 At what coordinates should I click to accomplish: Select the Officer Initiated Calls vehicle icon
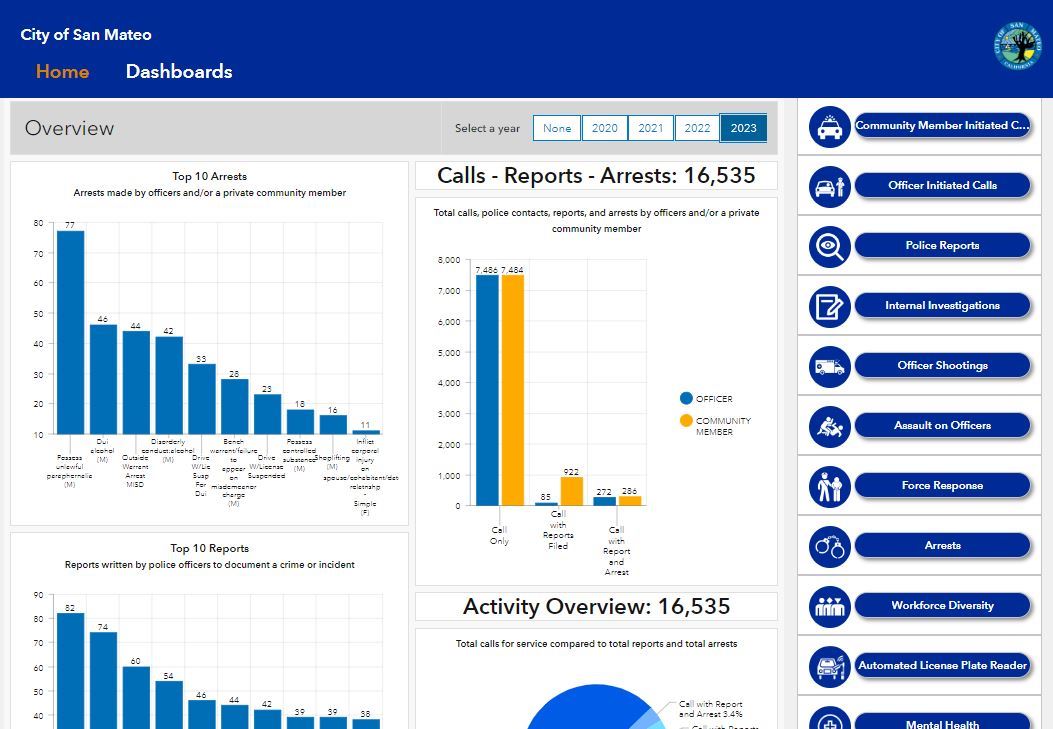click(x=829, y=186)
